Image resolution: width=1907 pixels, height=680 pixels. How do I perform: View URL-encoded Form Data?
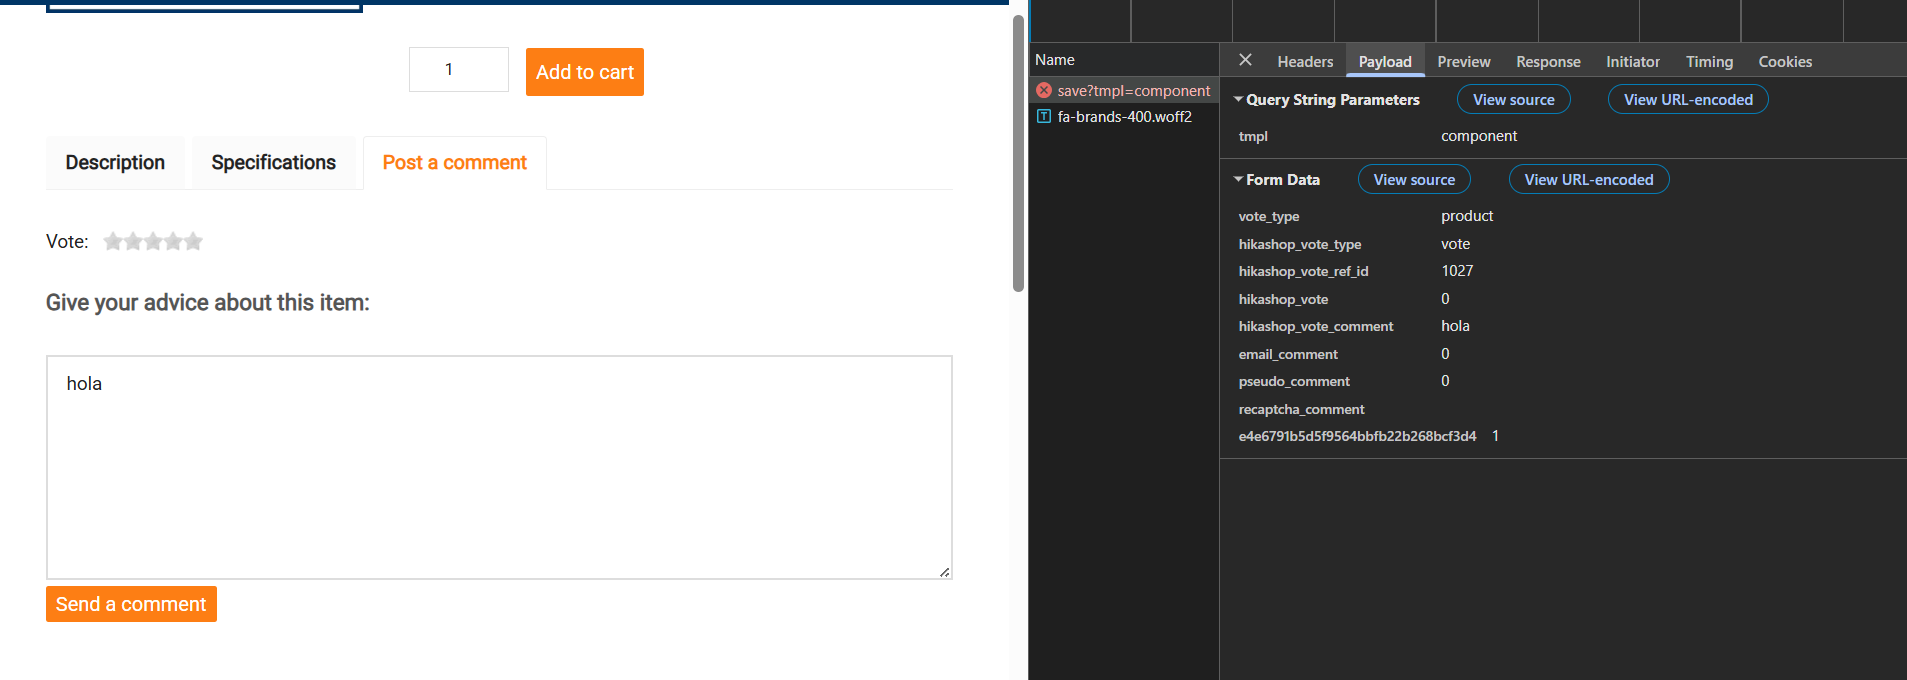coord(1589,179)
